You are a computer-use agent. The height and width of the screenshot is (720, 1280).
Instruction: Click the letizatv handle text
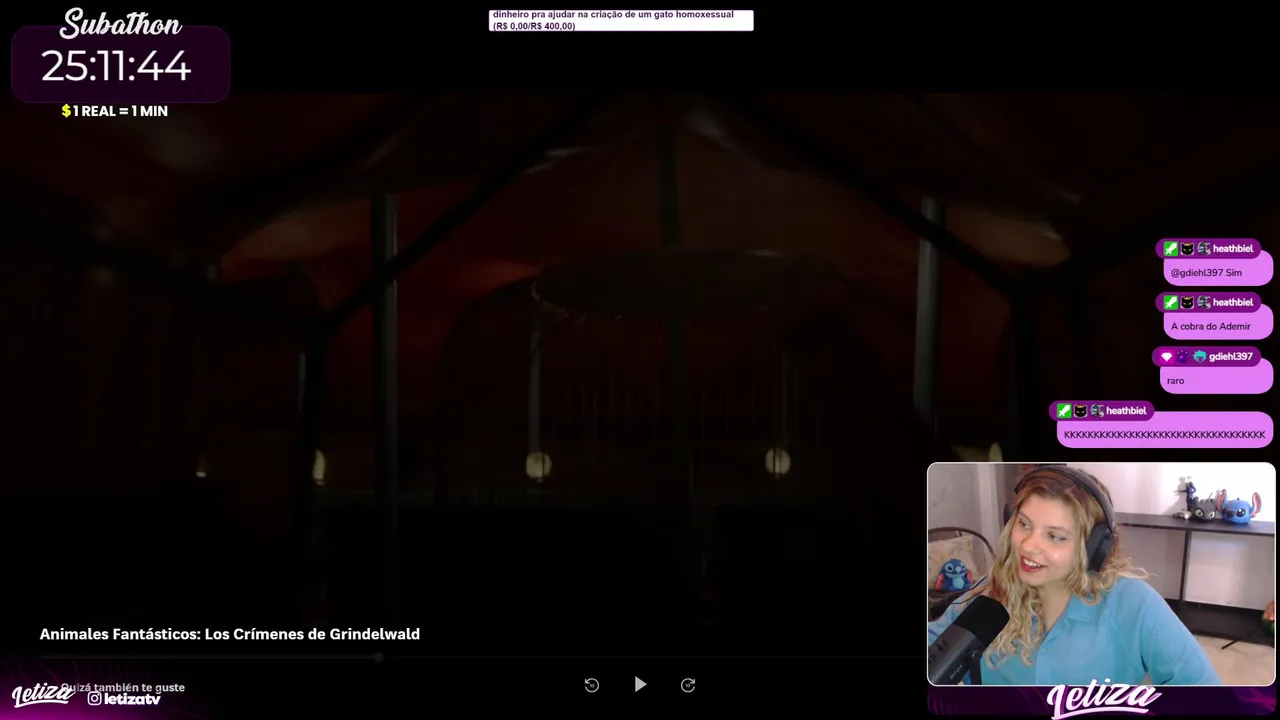pos(132,699)
